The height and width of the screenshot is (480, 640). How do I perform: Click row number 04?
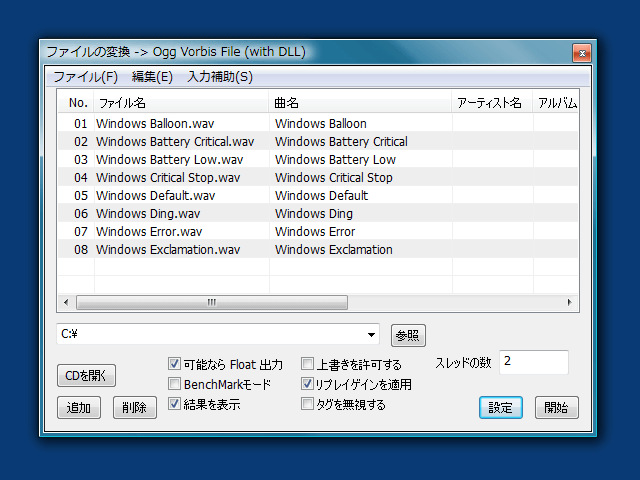(81, 177)
